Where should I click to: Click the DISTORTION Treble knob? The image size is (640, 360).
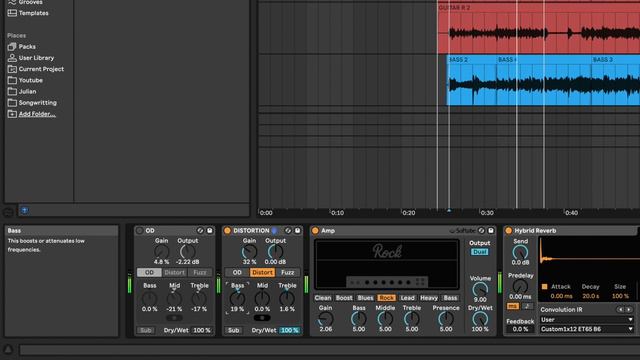287,299
